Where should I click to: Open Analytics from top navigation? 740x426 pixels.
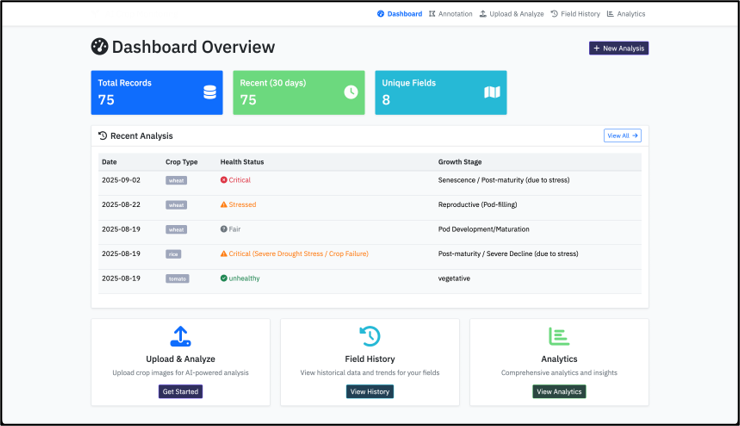tap(626, 14)
